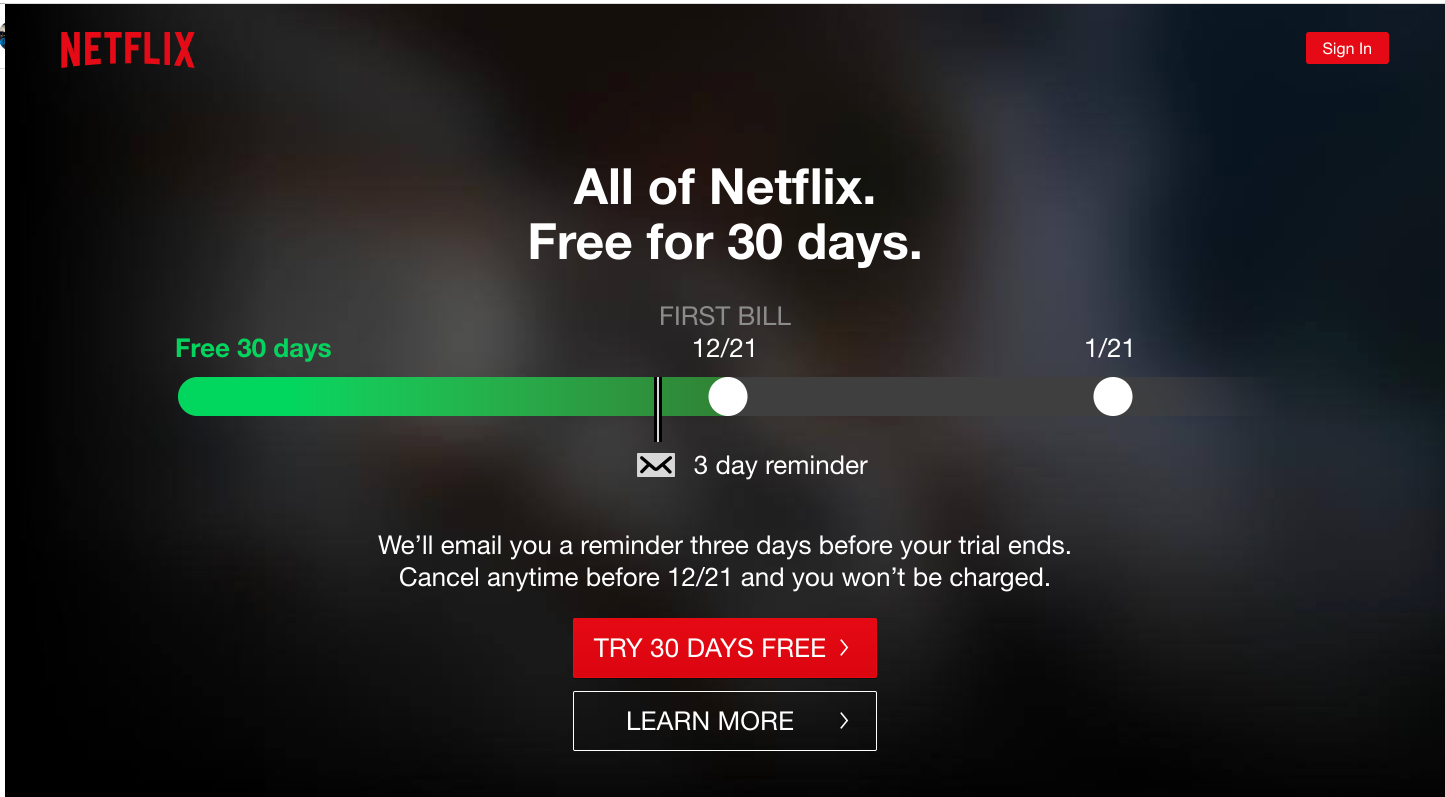Click the chevron arrow on LEARN MORE
This screenshot has height=797, width=1445.
tap(844, 720)
